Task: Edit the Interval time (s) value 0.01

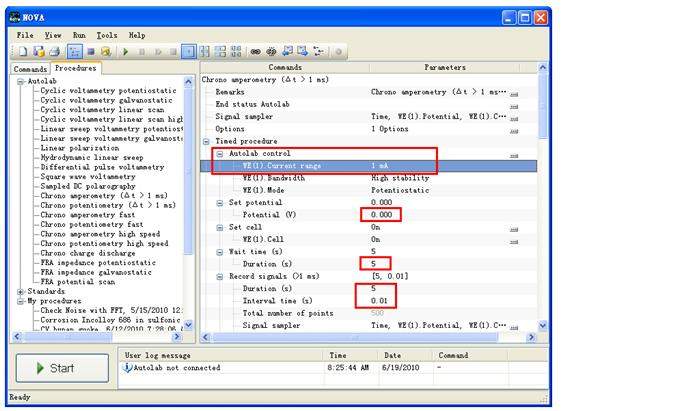Action: coord(379,301)
